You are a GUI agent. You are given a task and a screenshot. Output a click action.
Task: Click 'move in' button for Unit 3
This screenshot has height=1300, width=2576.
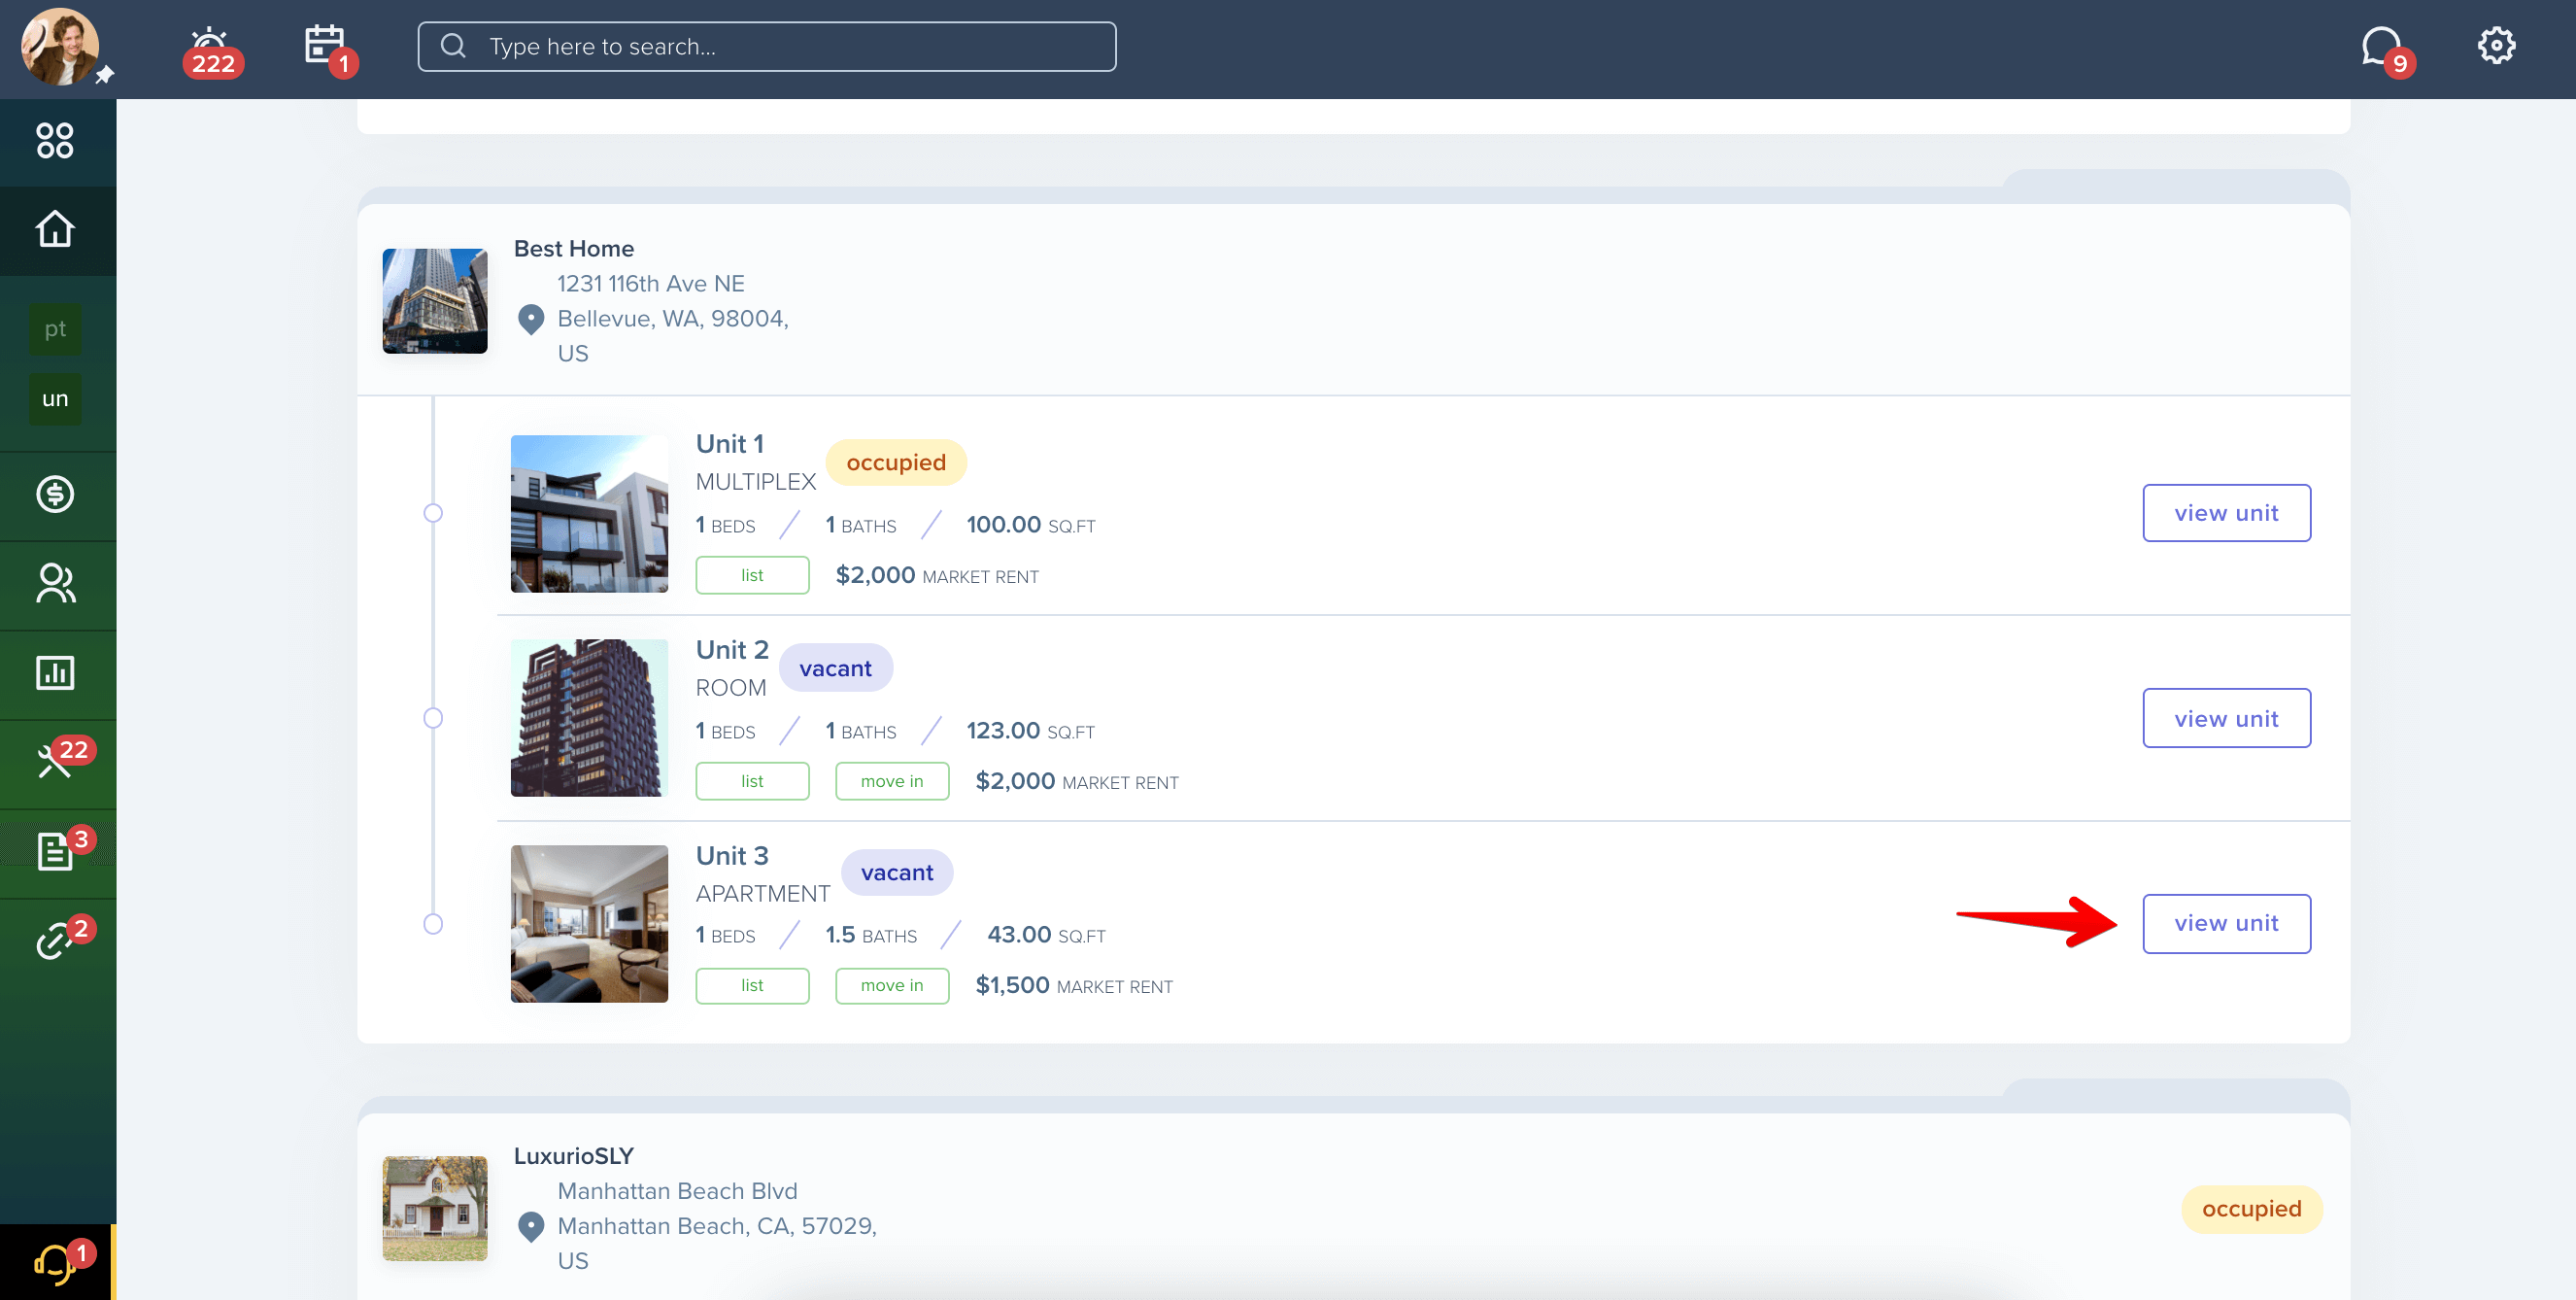[892, 985]
